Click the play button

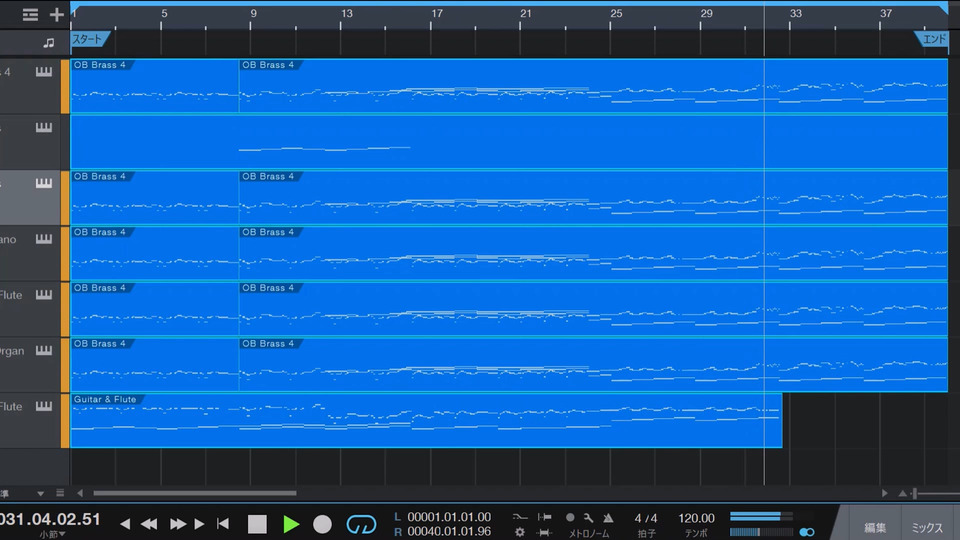coord(291,524)
